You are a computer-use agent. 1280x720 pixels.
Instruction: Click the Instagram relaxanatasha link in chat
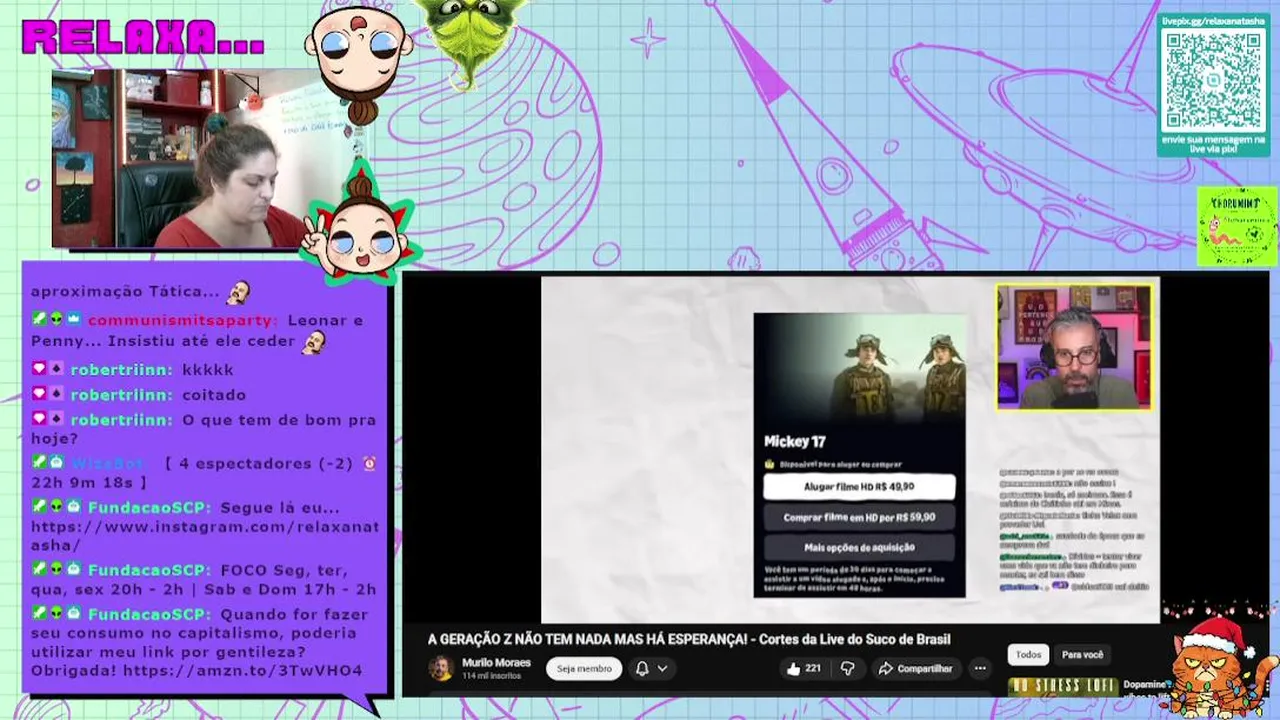pyautogui.click(x=205, y=536)
